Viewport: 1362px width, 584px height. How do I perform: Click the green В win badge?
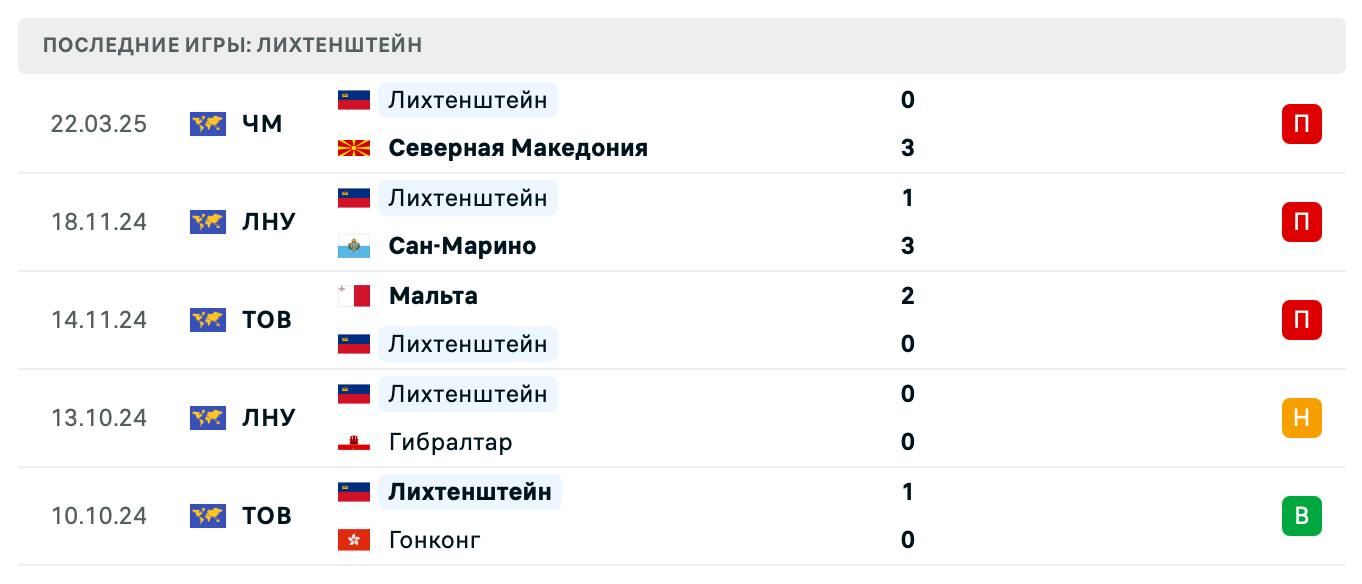click(x=1301, y=516)
